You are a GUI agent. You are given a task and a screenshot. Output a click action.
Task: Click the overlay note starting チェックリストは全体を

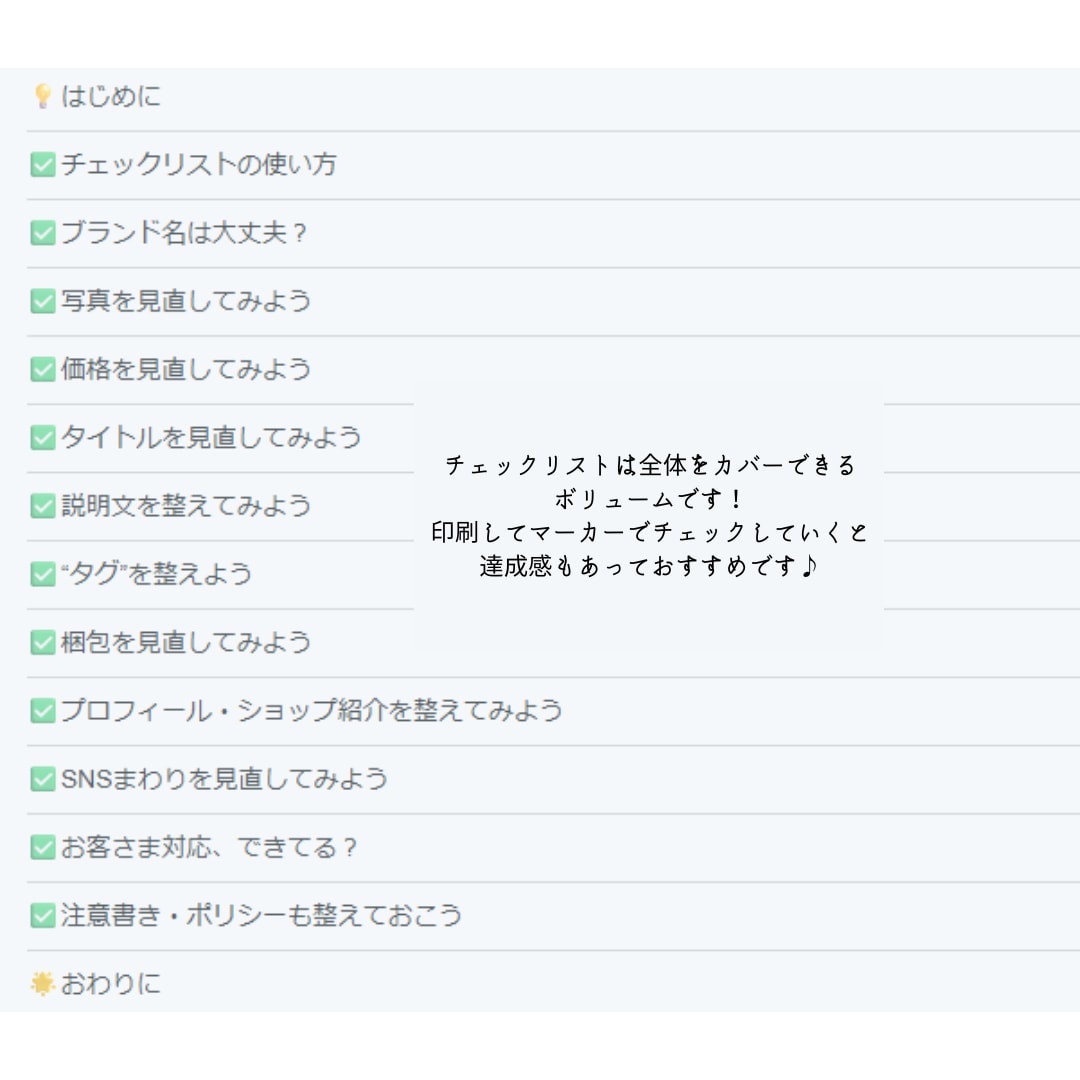tap(649, 516)
